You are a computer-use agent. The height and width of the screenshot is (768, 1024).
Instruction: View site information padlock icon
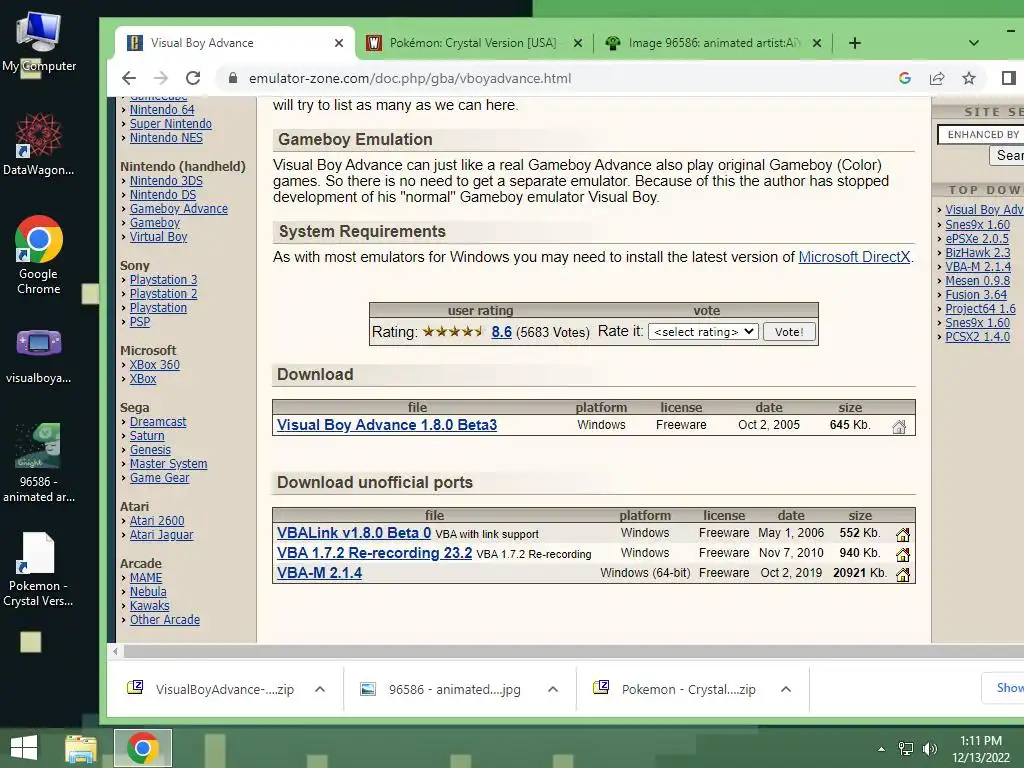click(x=232, y=78)
